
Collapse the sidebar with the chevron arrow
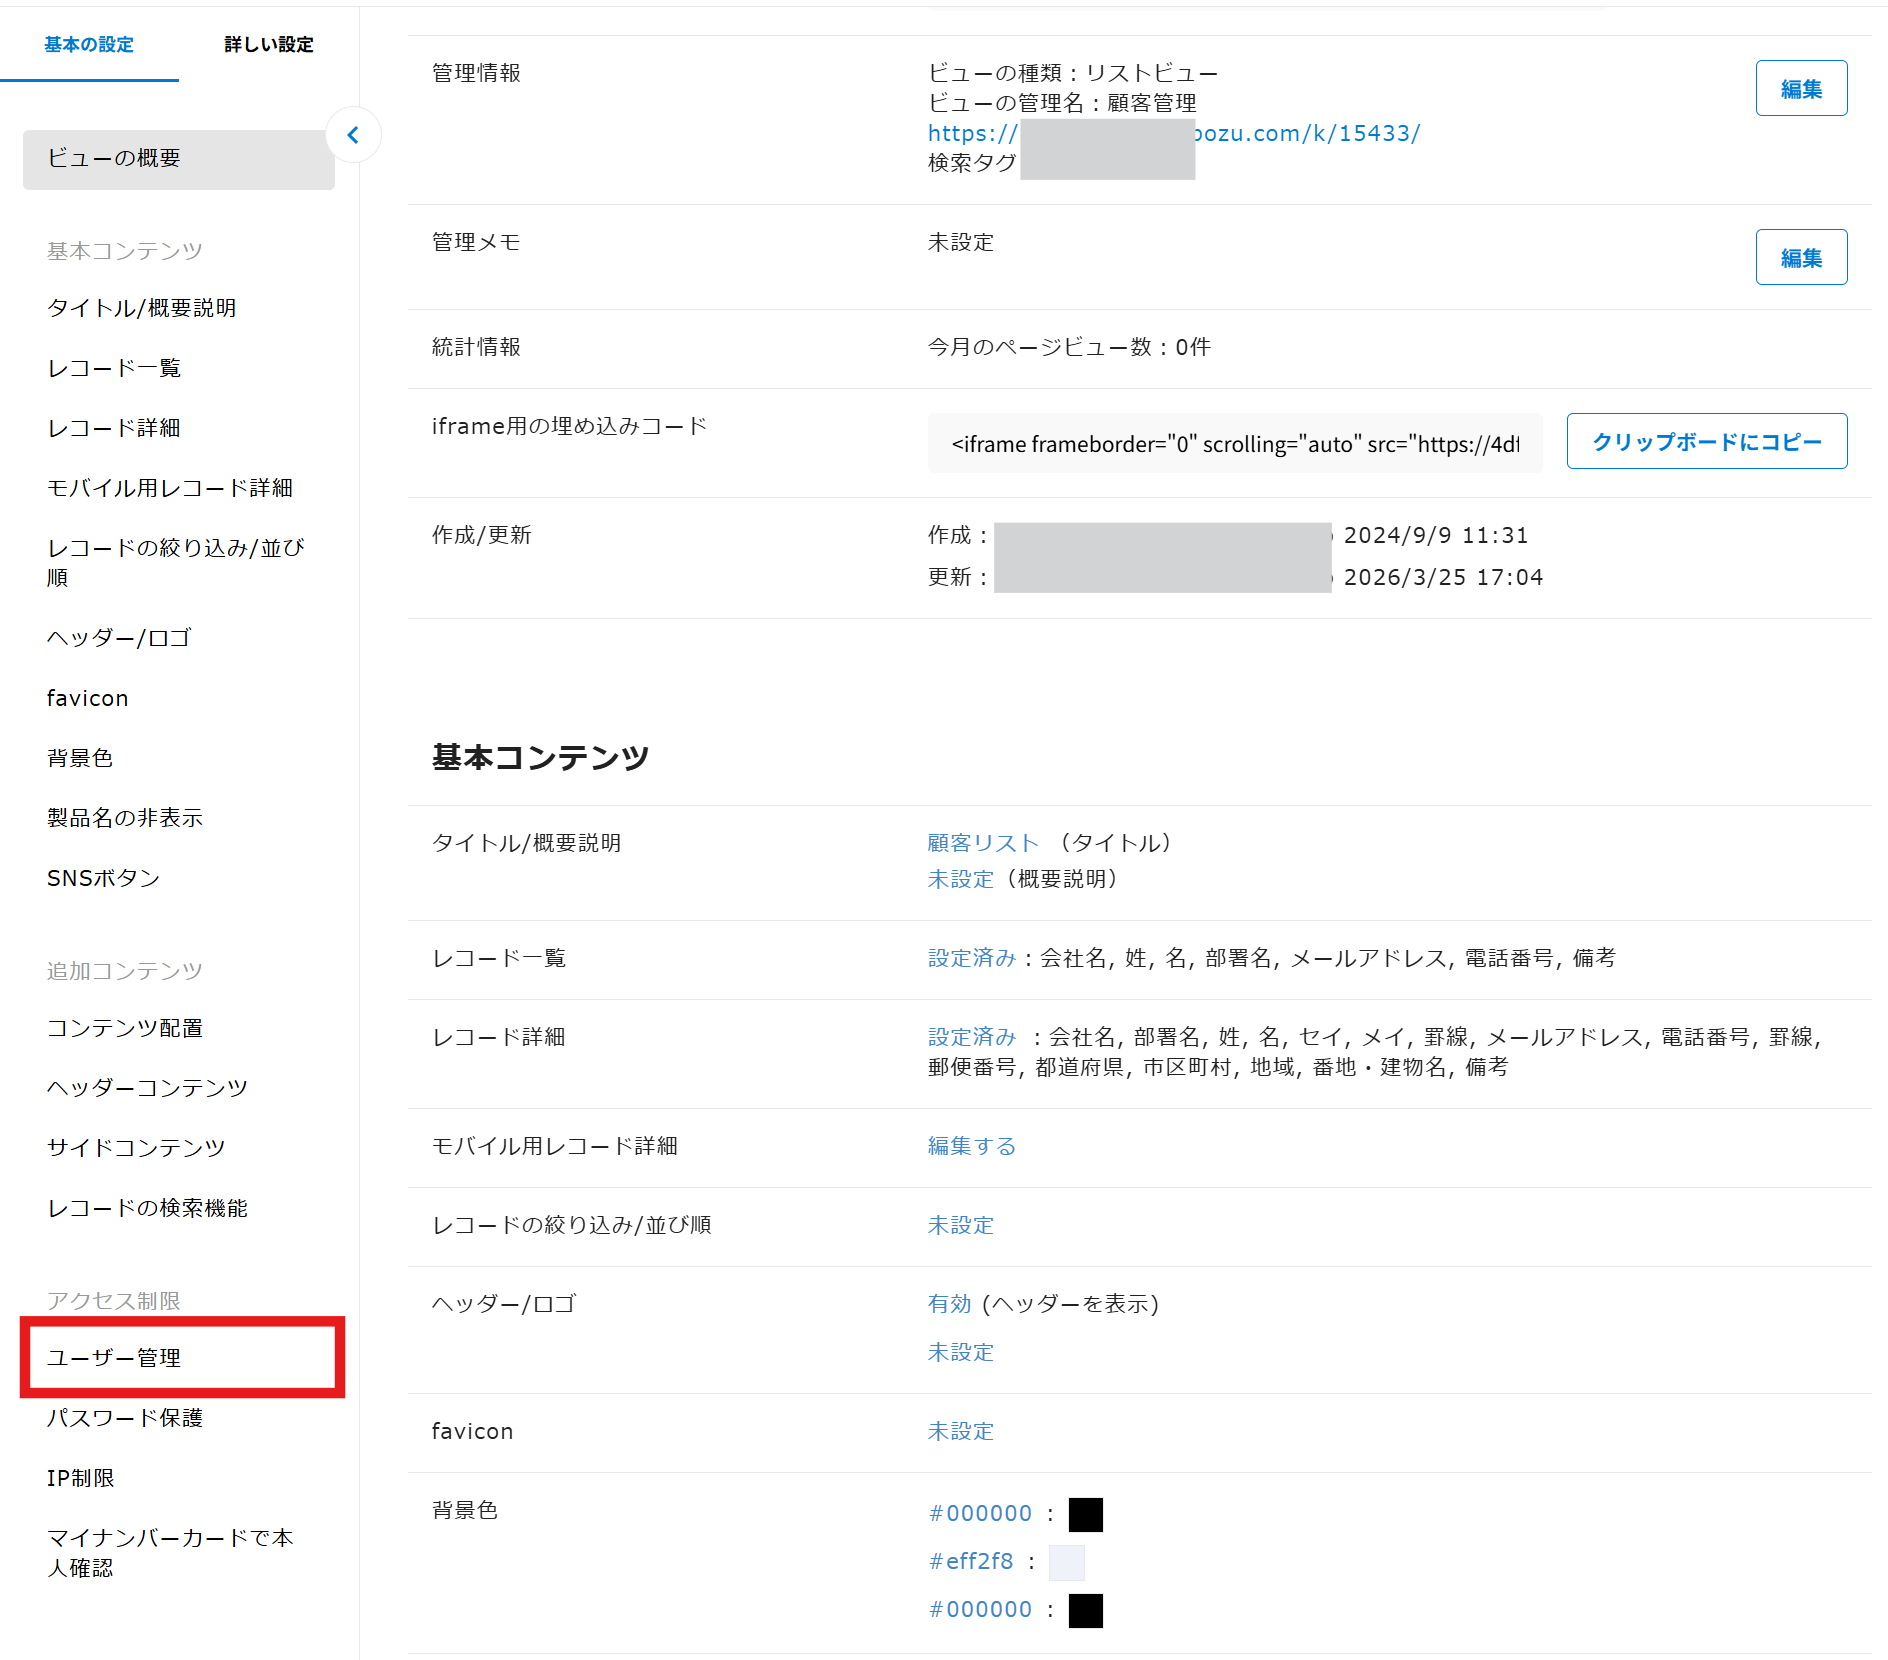click(353, 135)
